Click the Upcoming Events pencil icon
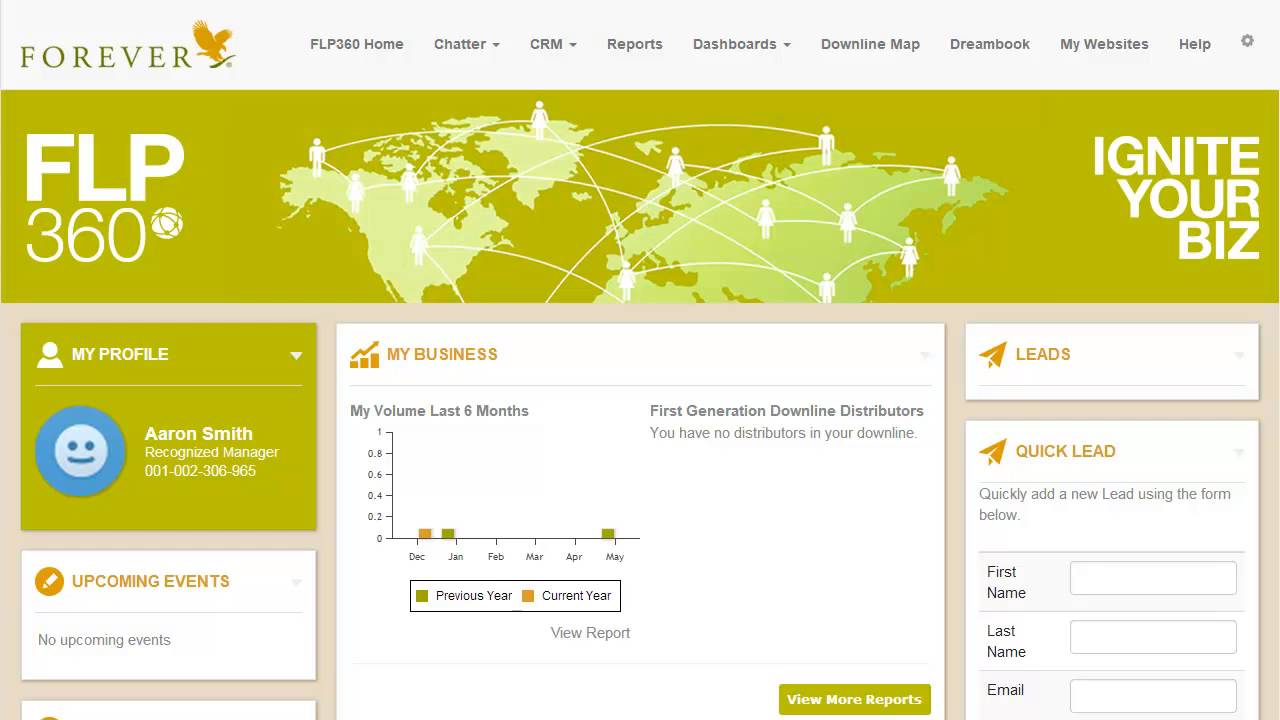This screenshot has width=1280, height=720. point(49,581)
